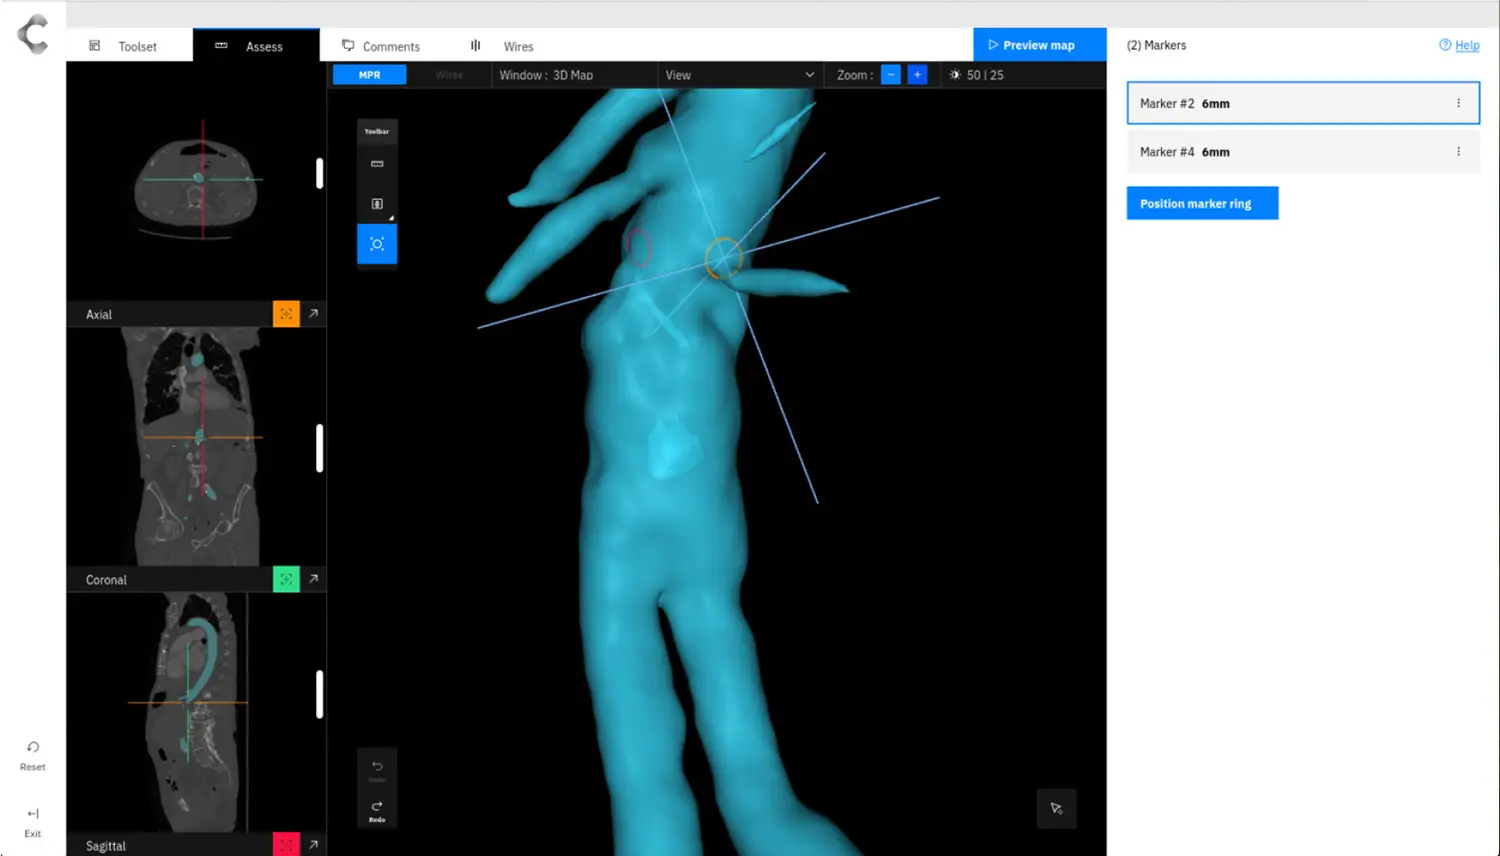Click the Coronal CT thumbnail view
This screenshot has height=856, width=1500.
tap(197, 447)
